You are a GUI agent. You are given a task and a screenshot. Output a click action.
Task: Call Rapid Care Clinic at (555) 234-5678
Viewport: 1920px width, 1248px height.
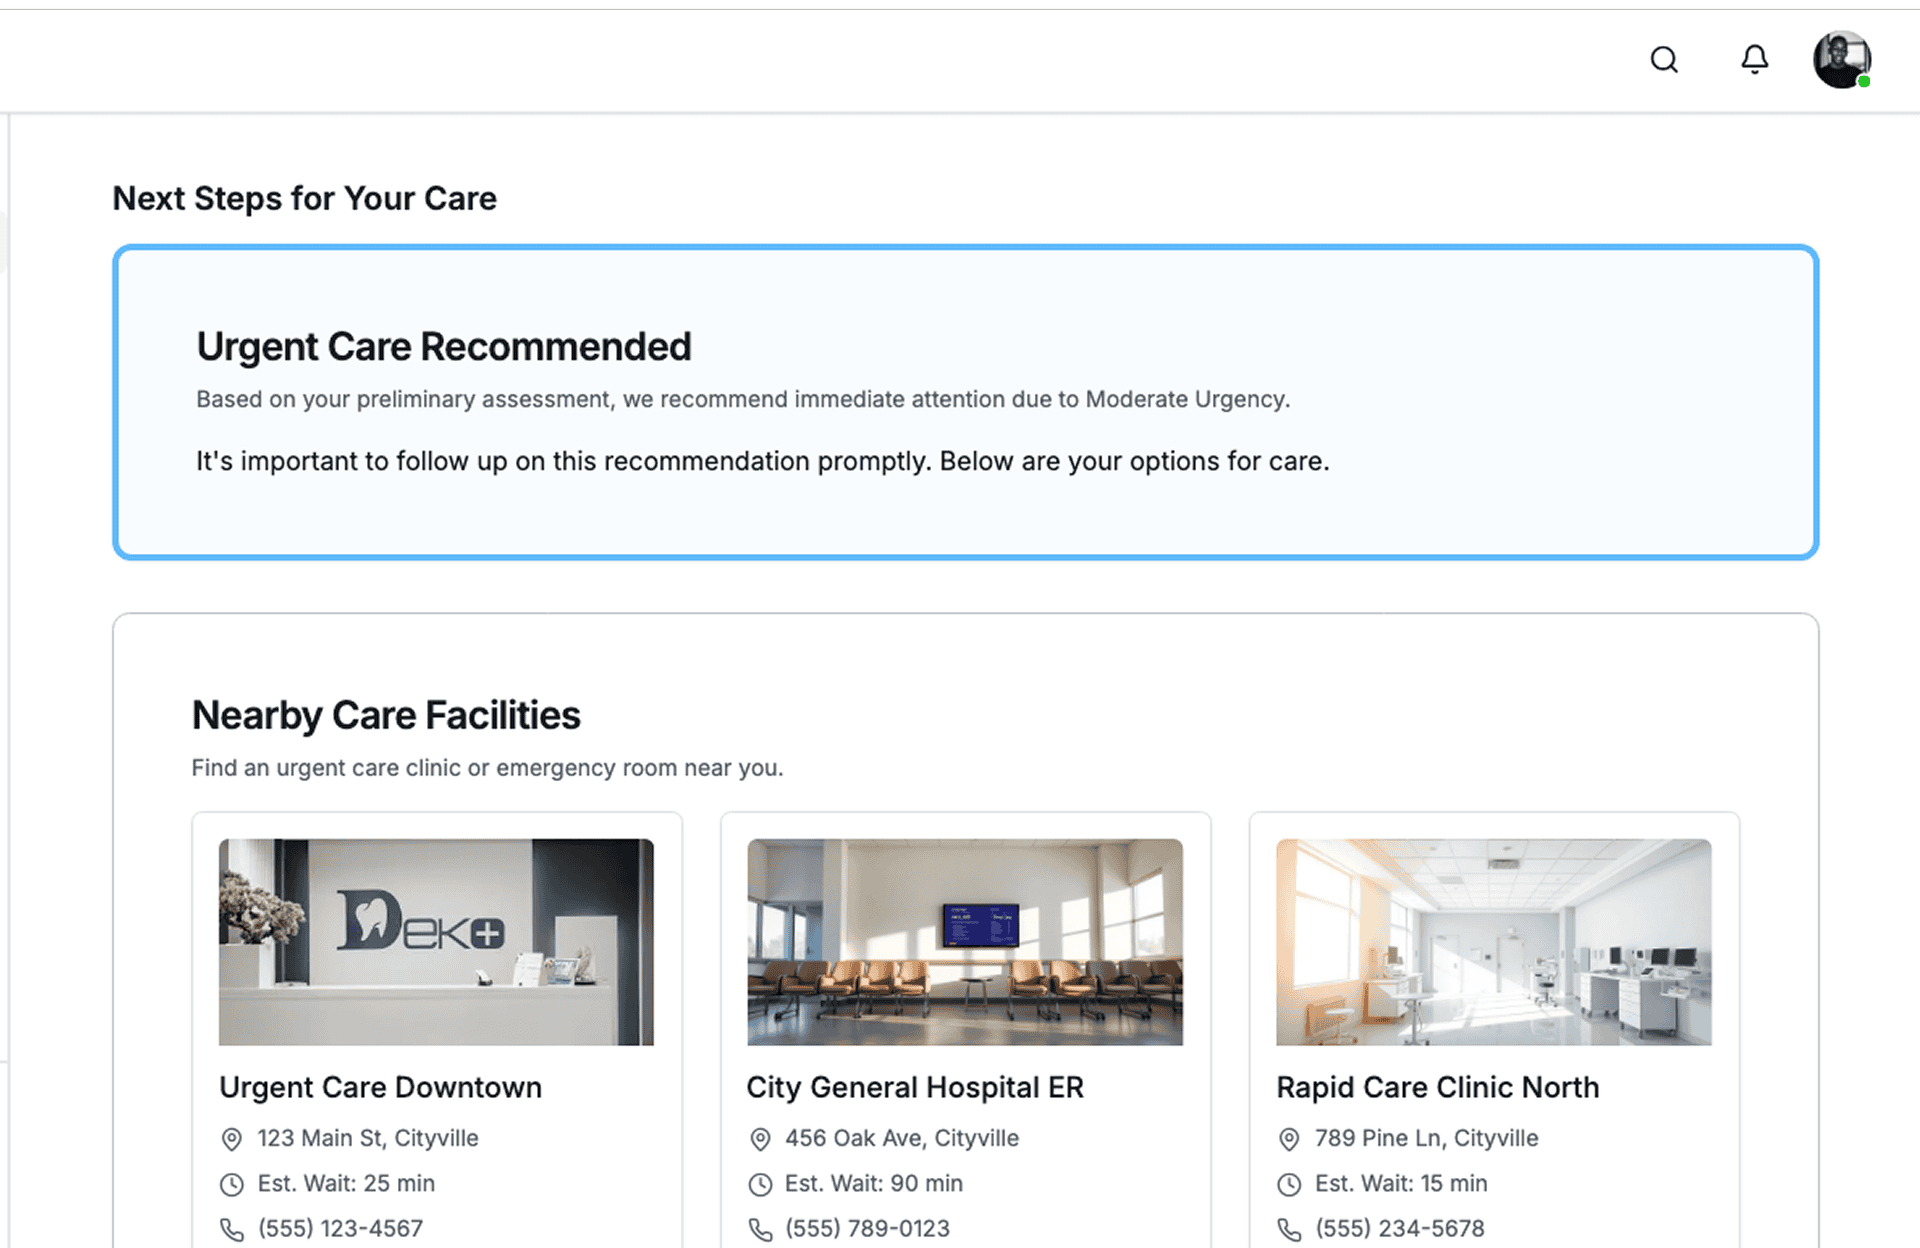pyautogui.click(x=1399, y=1229)
